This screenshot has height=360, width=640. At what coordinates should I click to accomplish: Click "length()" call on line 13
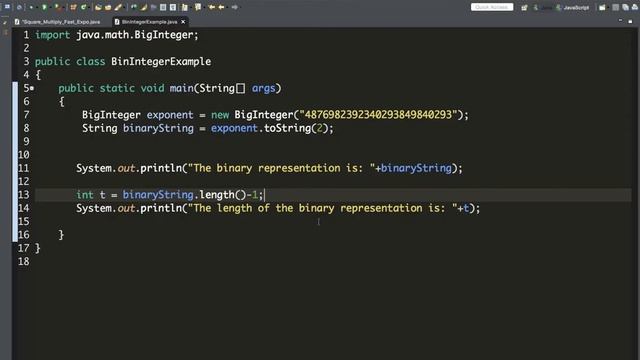point(222,195)
